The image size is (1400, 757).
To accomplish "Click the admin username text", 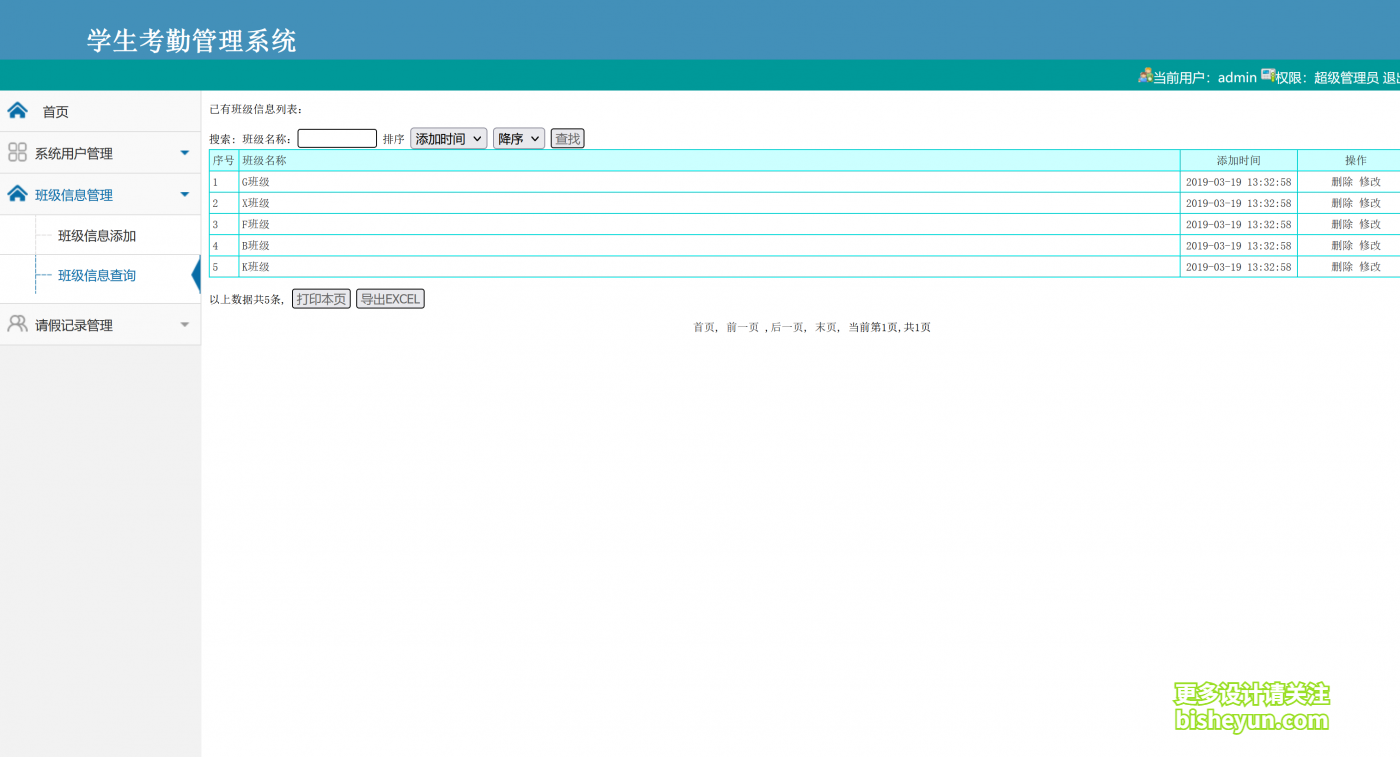I will [x=1237, y=77].
